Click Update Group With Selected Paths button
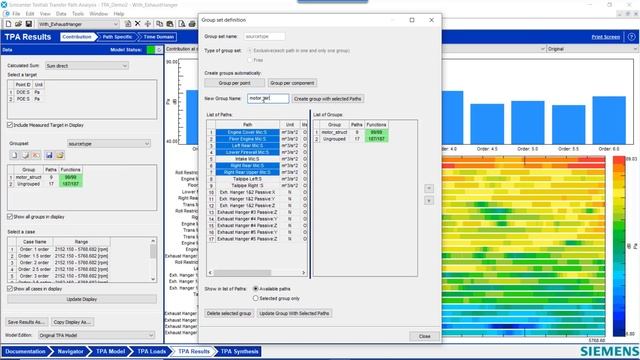 point(294,313)
